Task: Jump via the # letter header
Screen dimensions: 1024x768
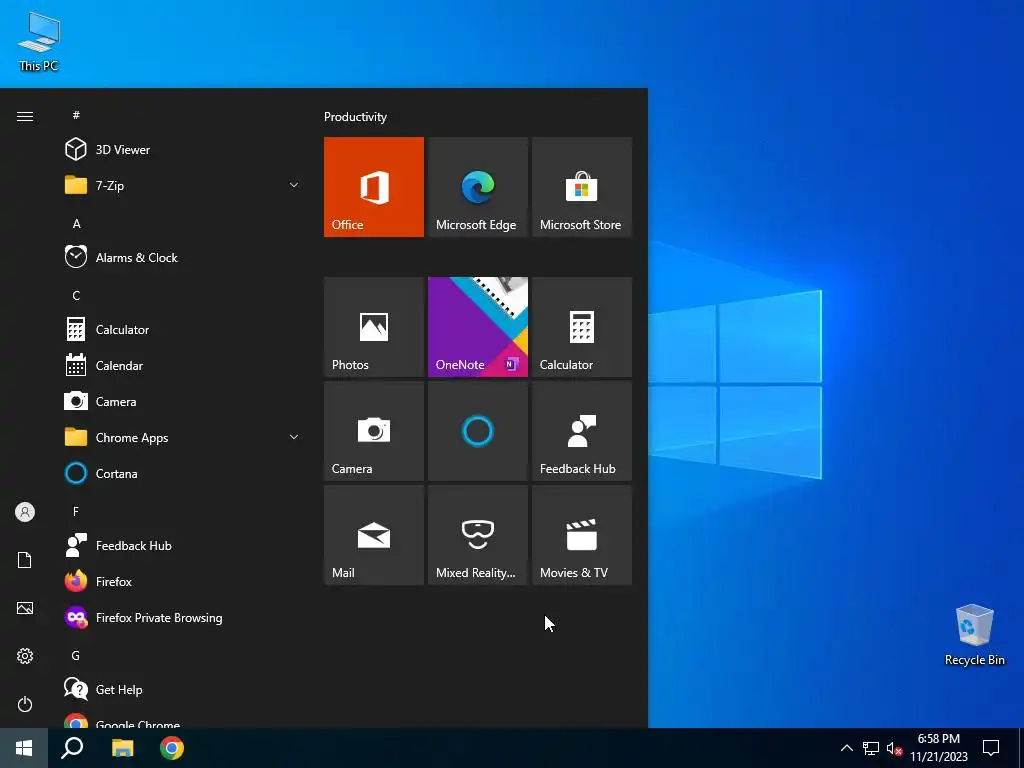Action: click(76, 115)
